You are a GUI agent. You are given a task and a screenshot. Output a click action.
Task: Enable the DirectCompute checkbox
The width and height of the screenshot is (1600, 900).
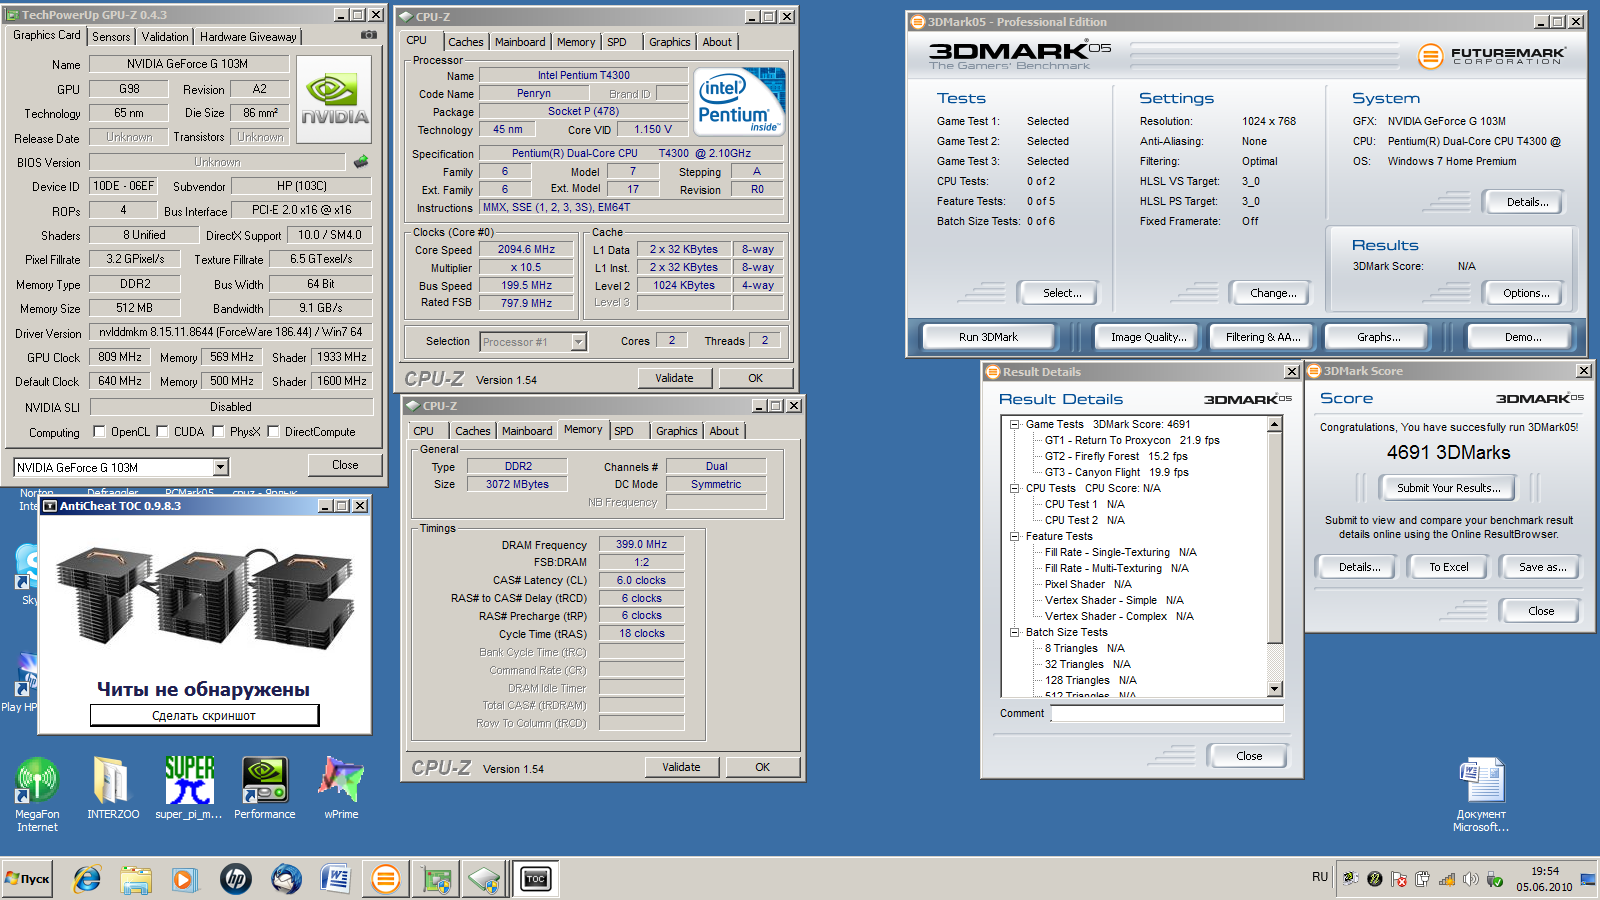pos(273,432)
